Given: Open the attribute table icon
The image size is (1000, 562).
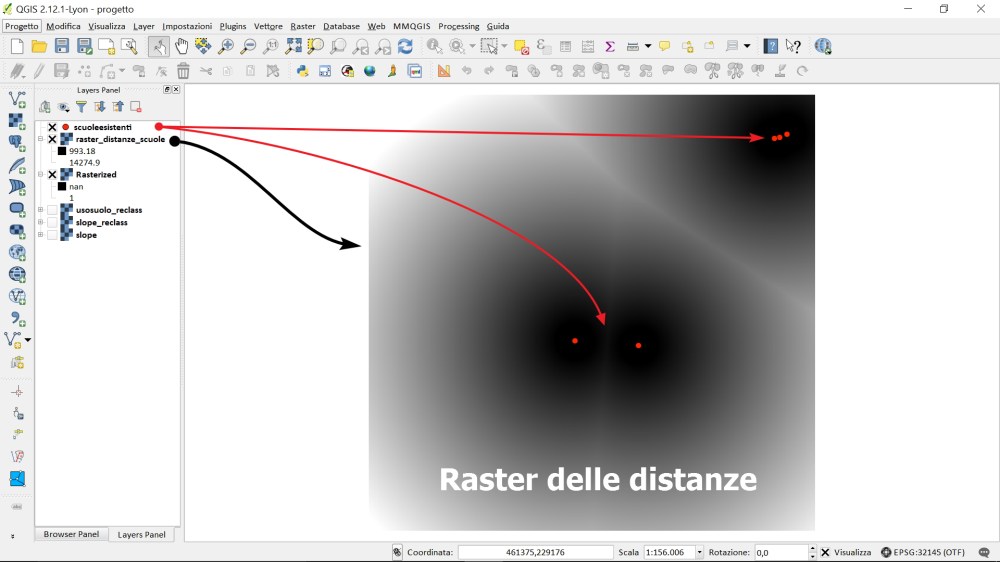Looking at the screenshot, I should [565, 46].
